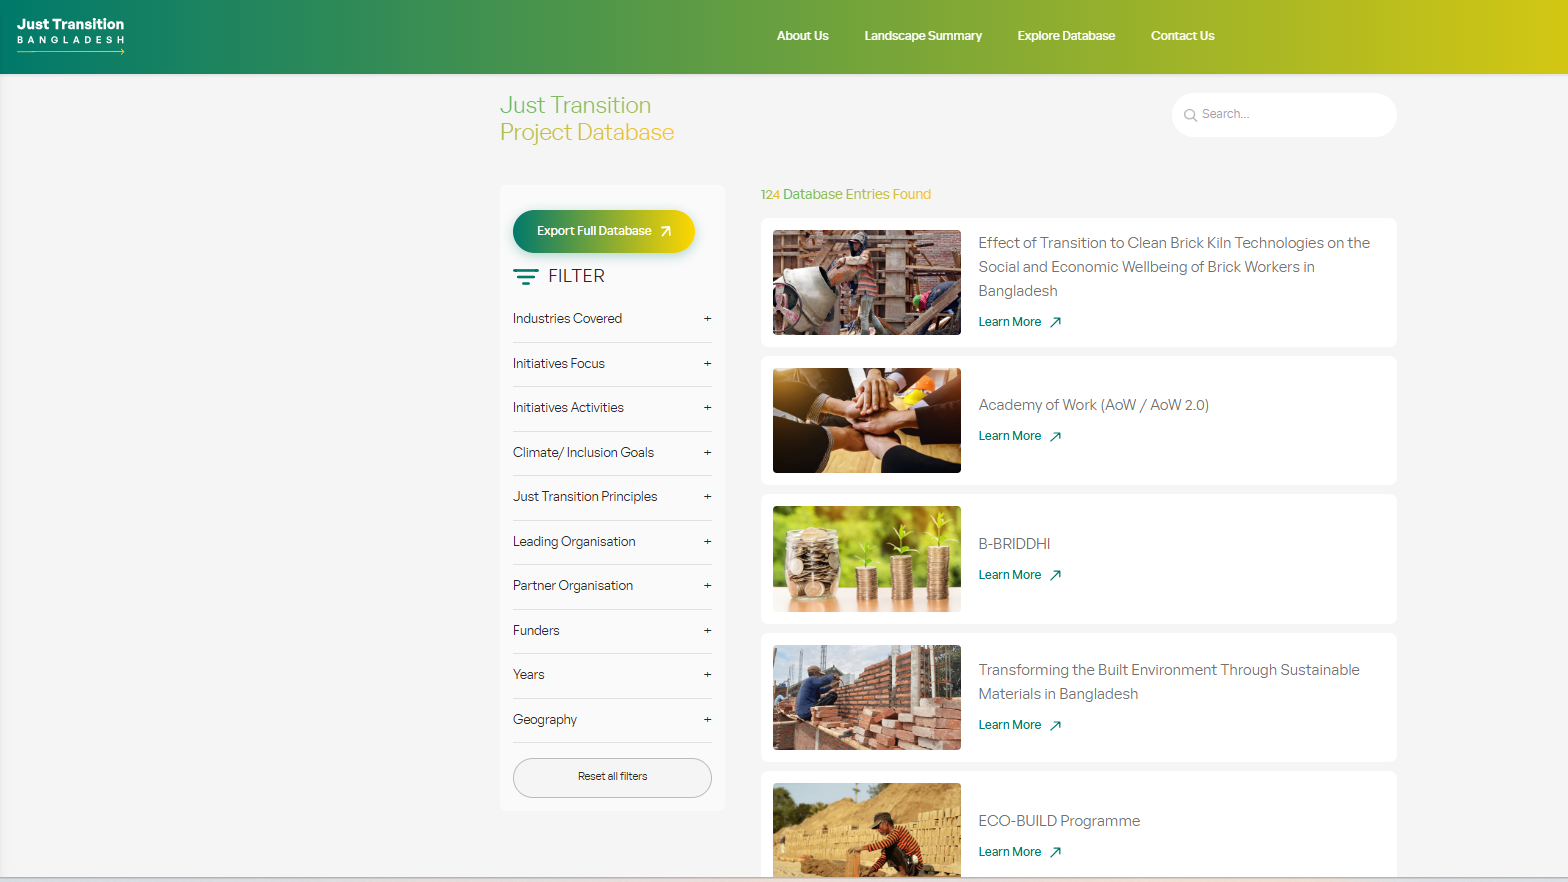Click the filter lines icon
Viewport: 1568px width, 882px height.
pyautogui.click(x=525, y=277)
